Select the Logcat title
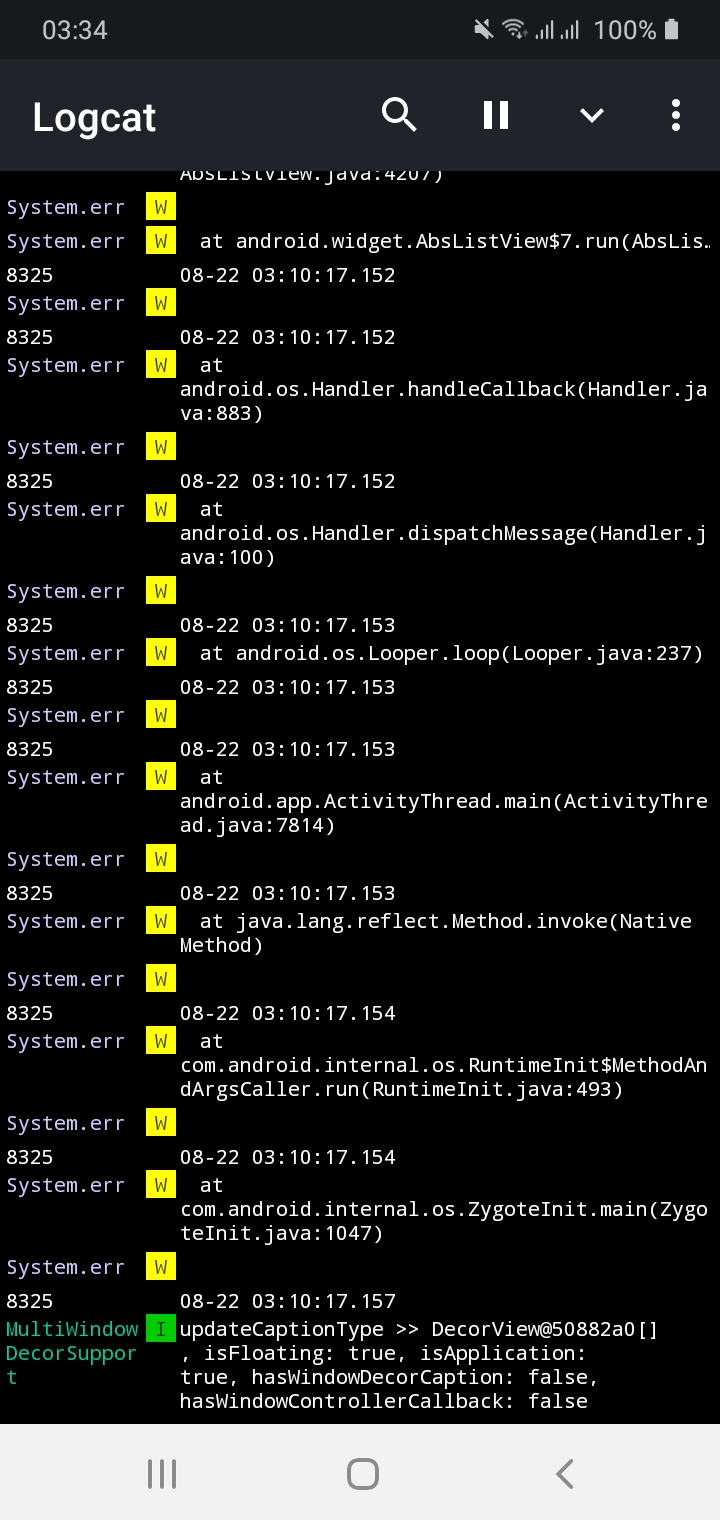Image resolution: width=720 pixels, height=1520 pixels. (93, 116)
